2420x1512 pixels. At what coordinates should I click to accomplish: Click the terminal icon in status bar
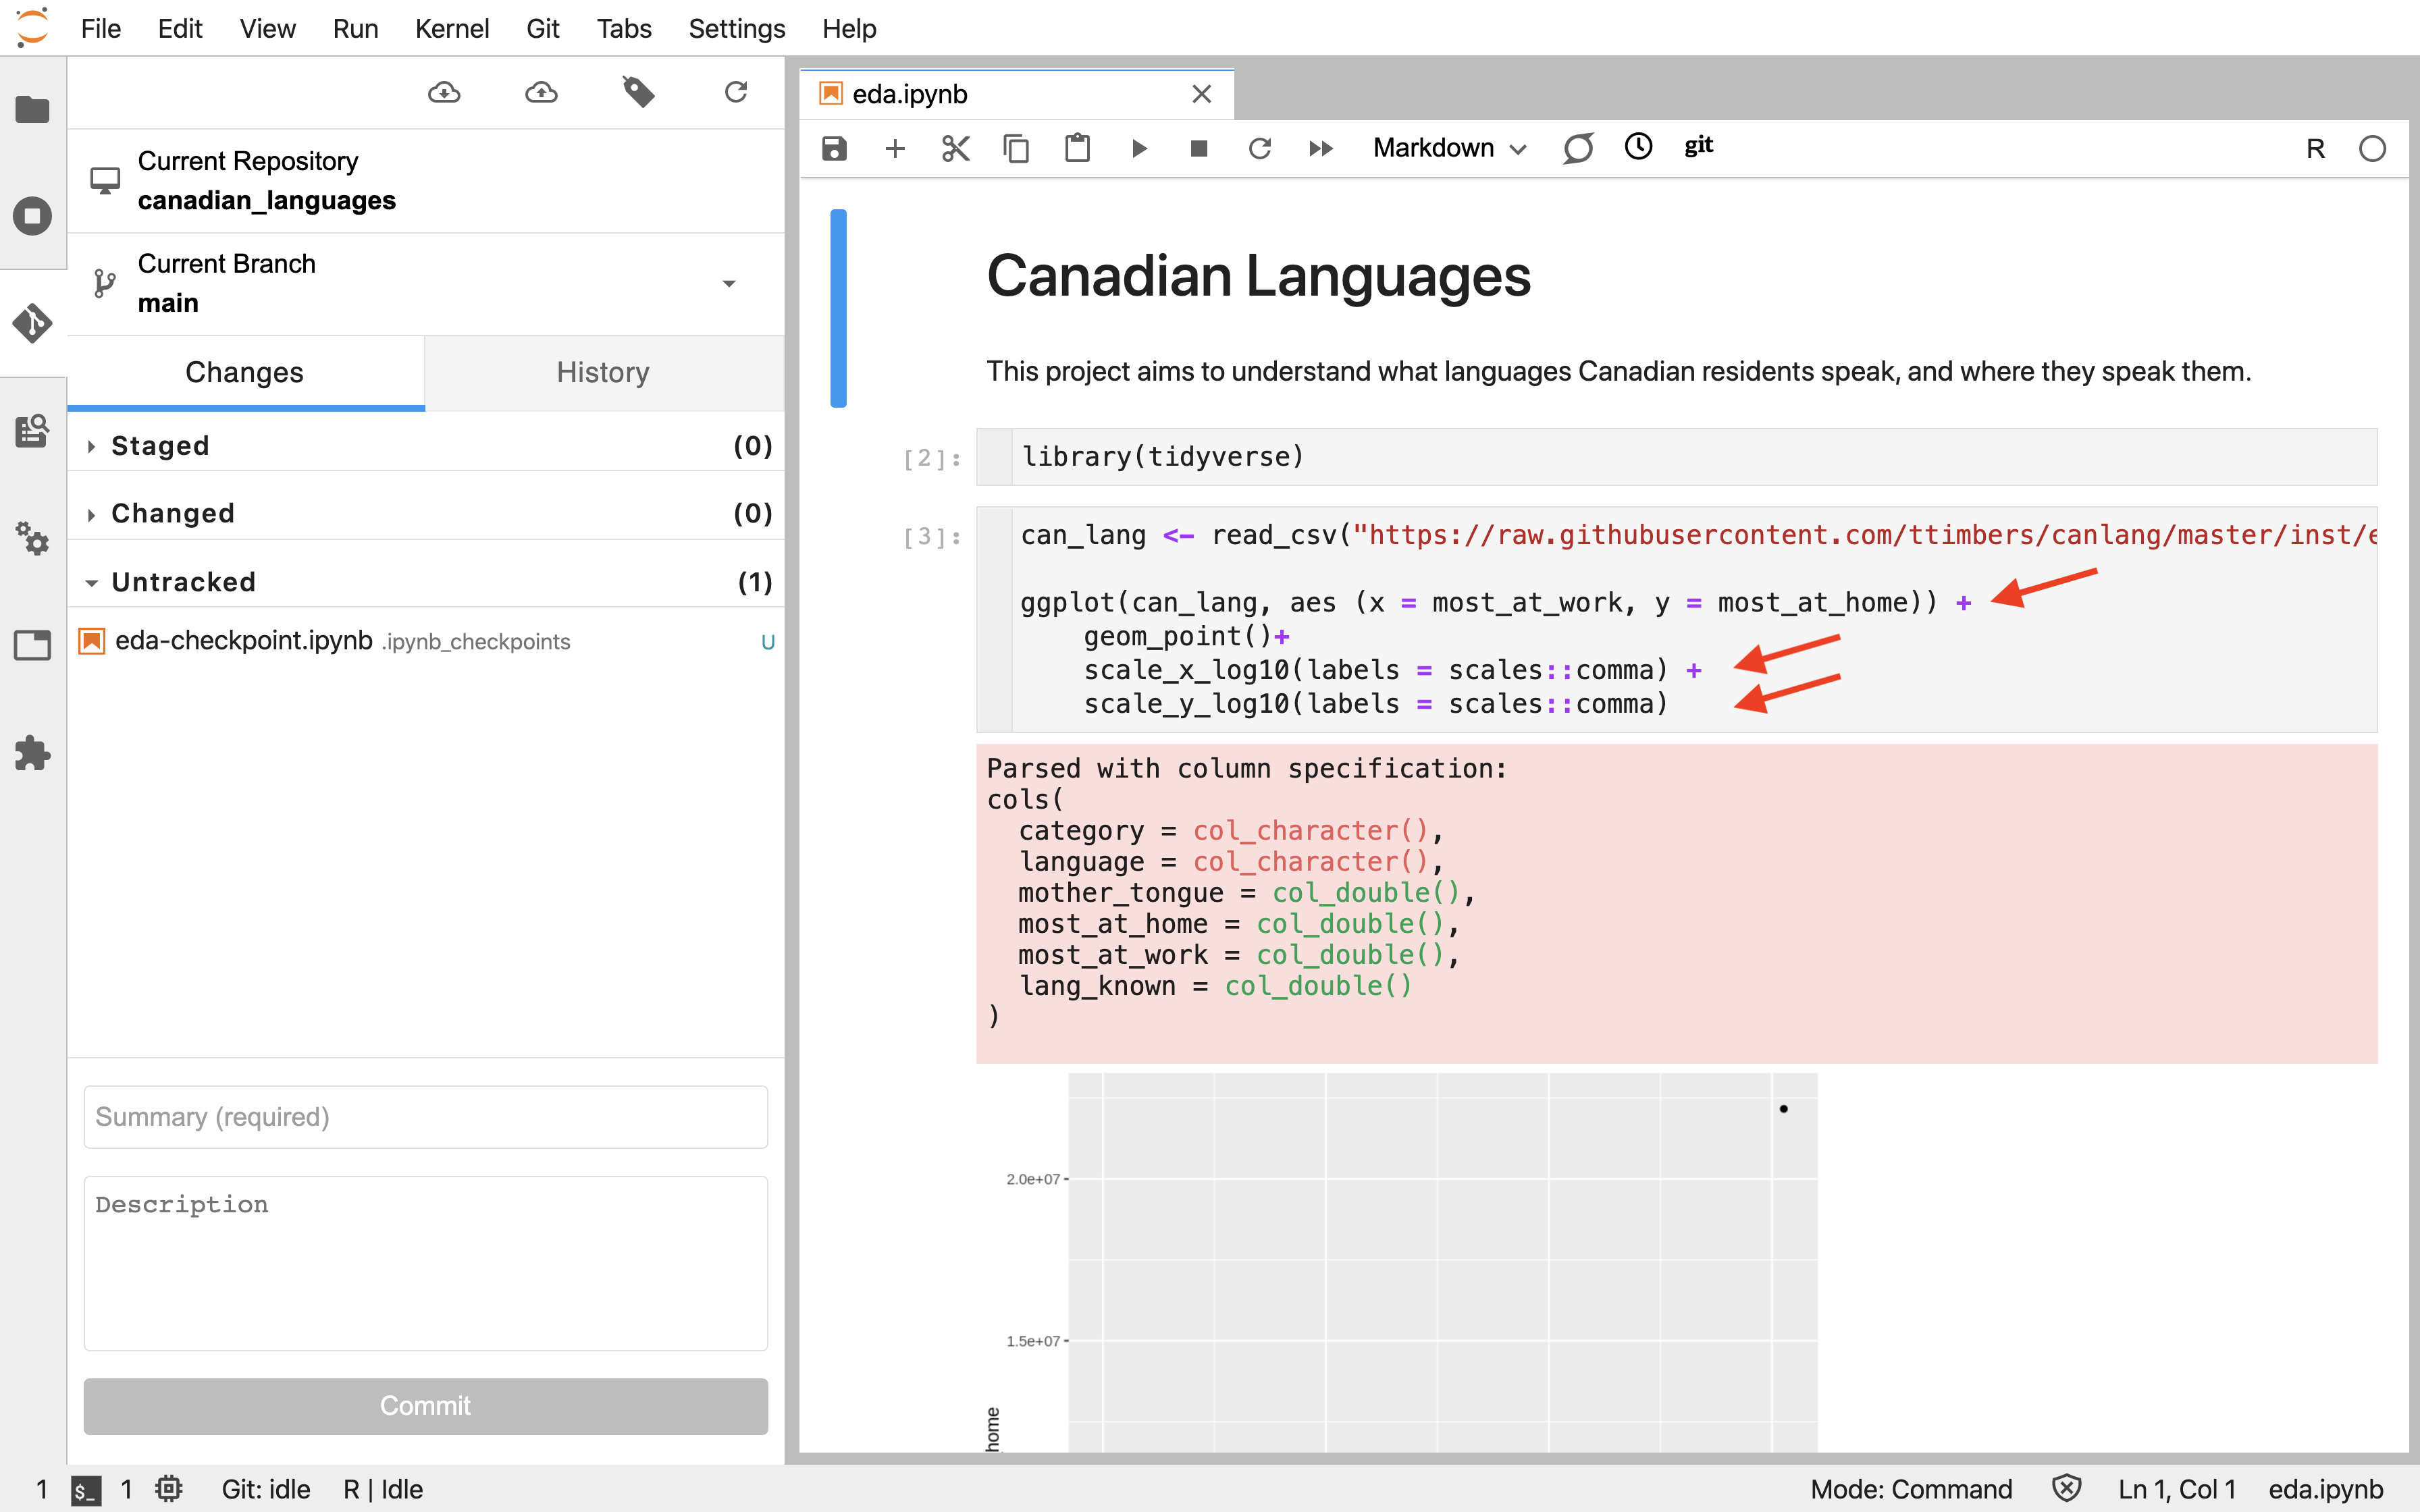[86, 1490]
